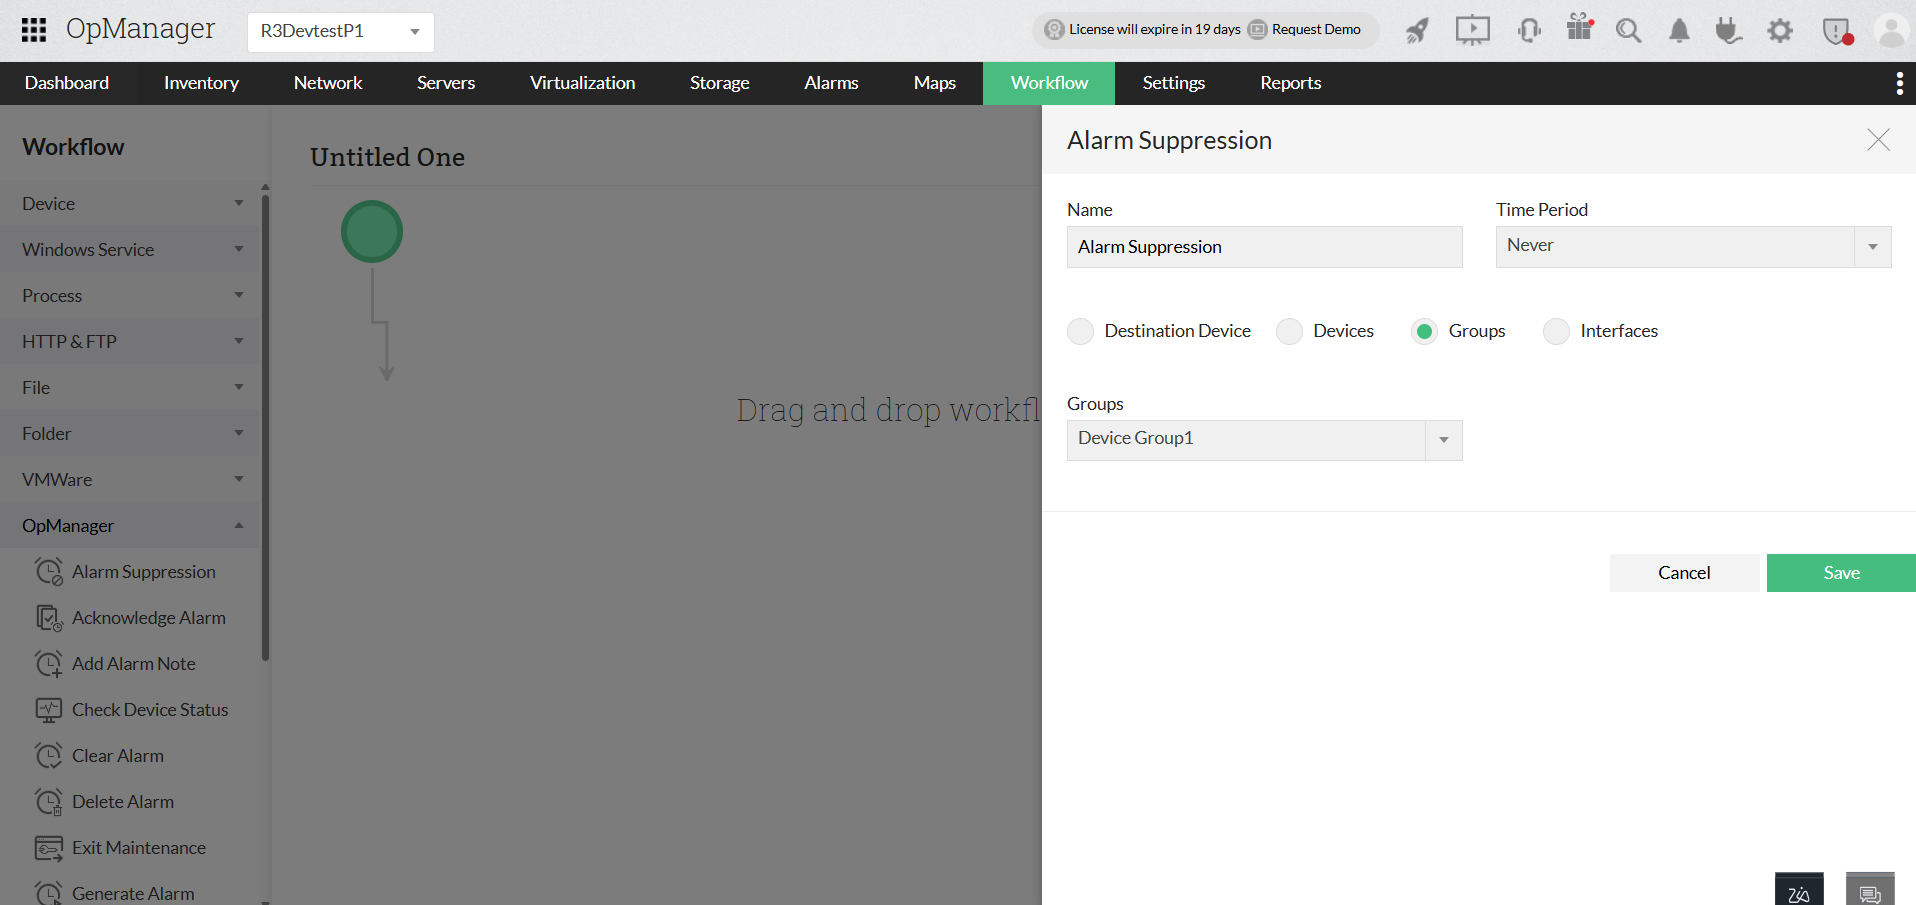Open the Reports menu
The height and width of the screenshot is (905, 1916).
pyautogui.click(x=1290, y=83)
